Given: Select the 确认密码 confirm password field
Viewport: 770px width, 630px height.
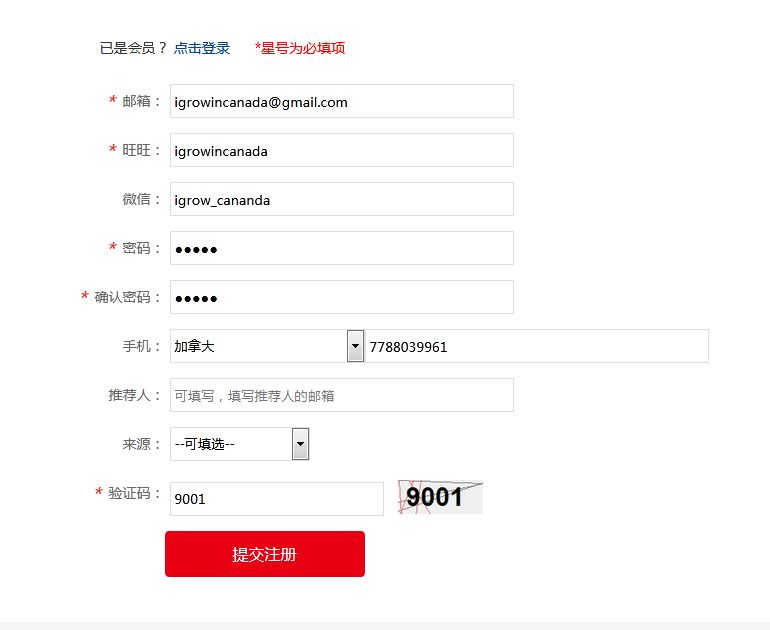Looking at the screenshot, I should click(x=342, y=298).
